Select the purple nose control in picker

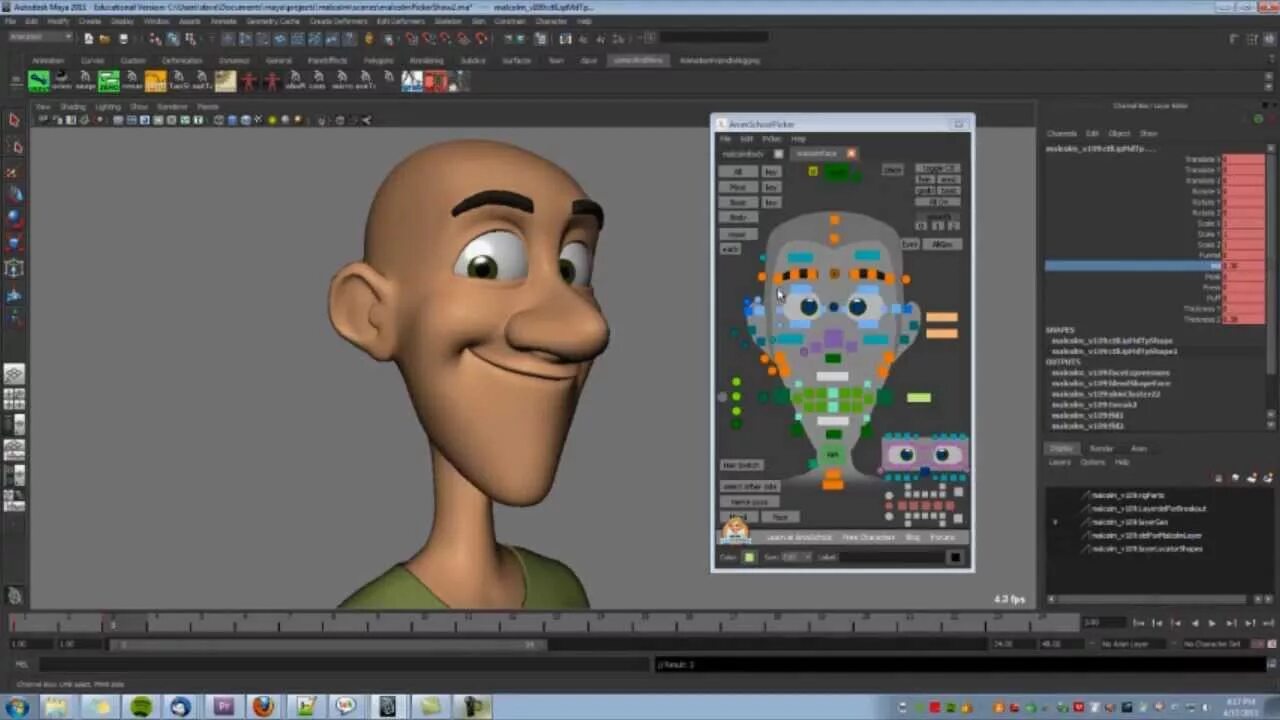tap(833, 339)
